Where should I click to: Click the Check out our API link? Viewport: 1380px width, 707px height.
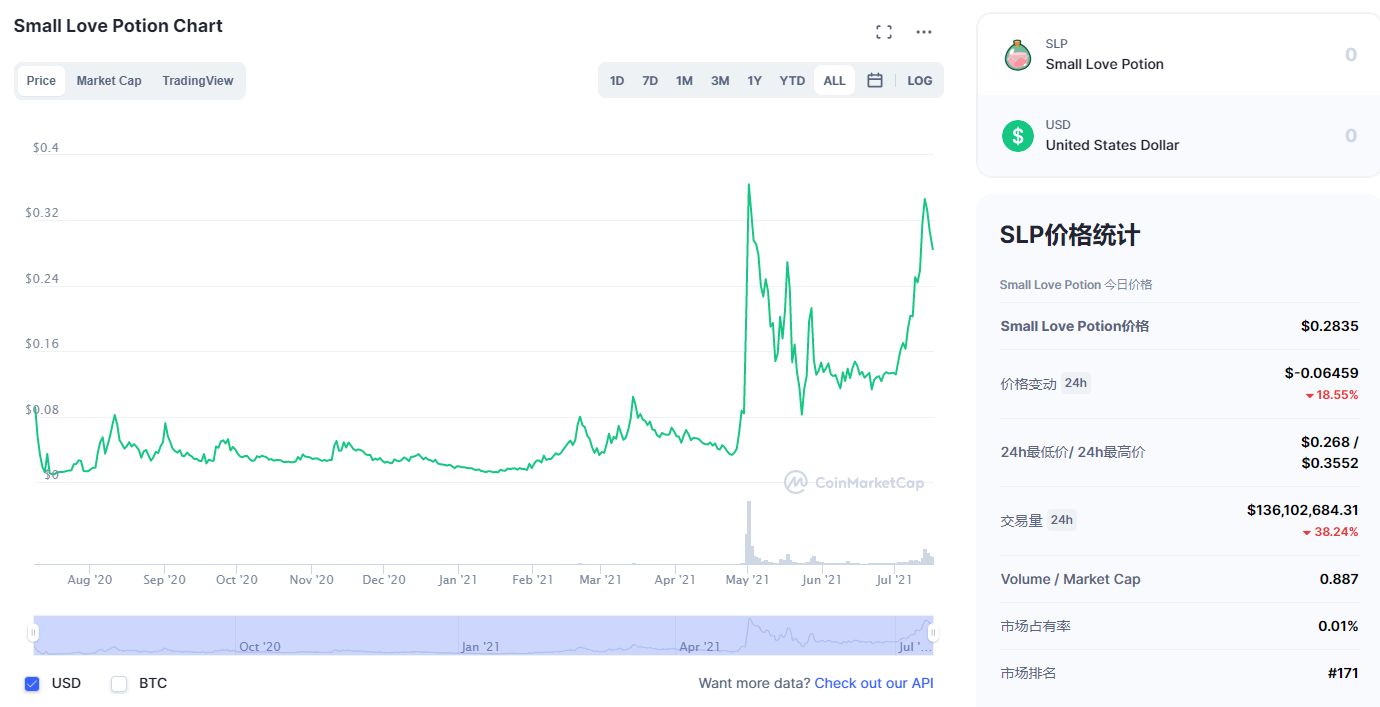[873, 683]
